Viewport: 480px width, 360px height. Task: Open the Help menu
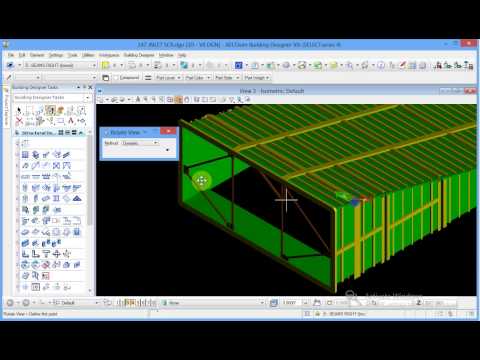tap(182, 55)
